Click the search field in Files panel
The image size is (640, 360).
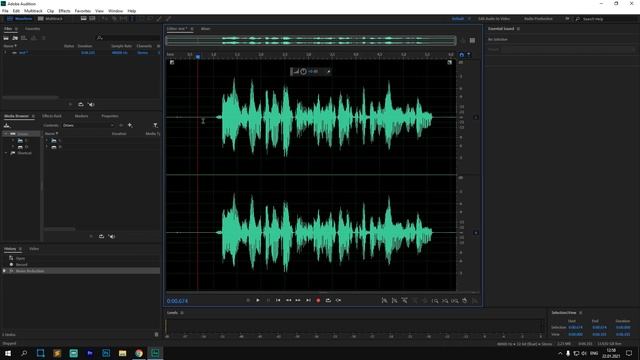pyautogui.click(x=129, y=38)
